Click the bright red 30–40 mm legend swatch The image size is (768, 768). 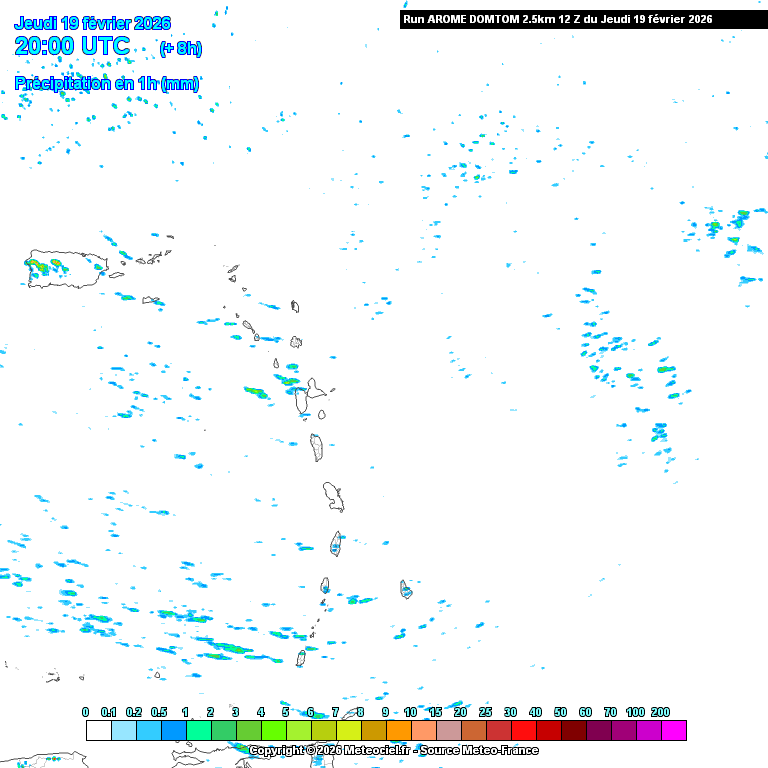(523, 730)
